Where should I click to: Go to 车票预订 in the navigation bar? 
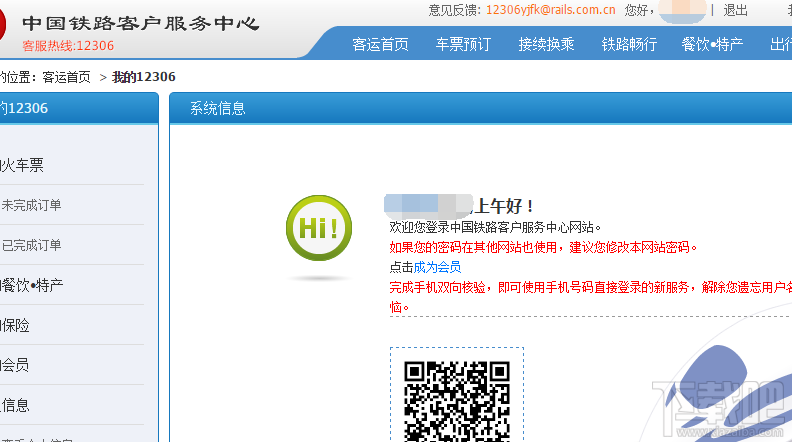point(463,44)
